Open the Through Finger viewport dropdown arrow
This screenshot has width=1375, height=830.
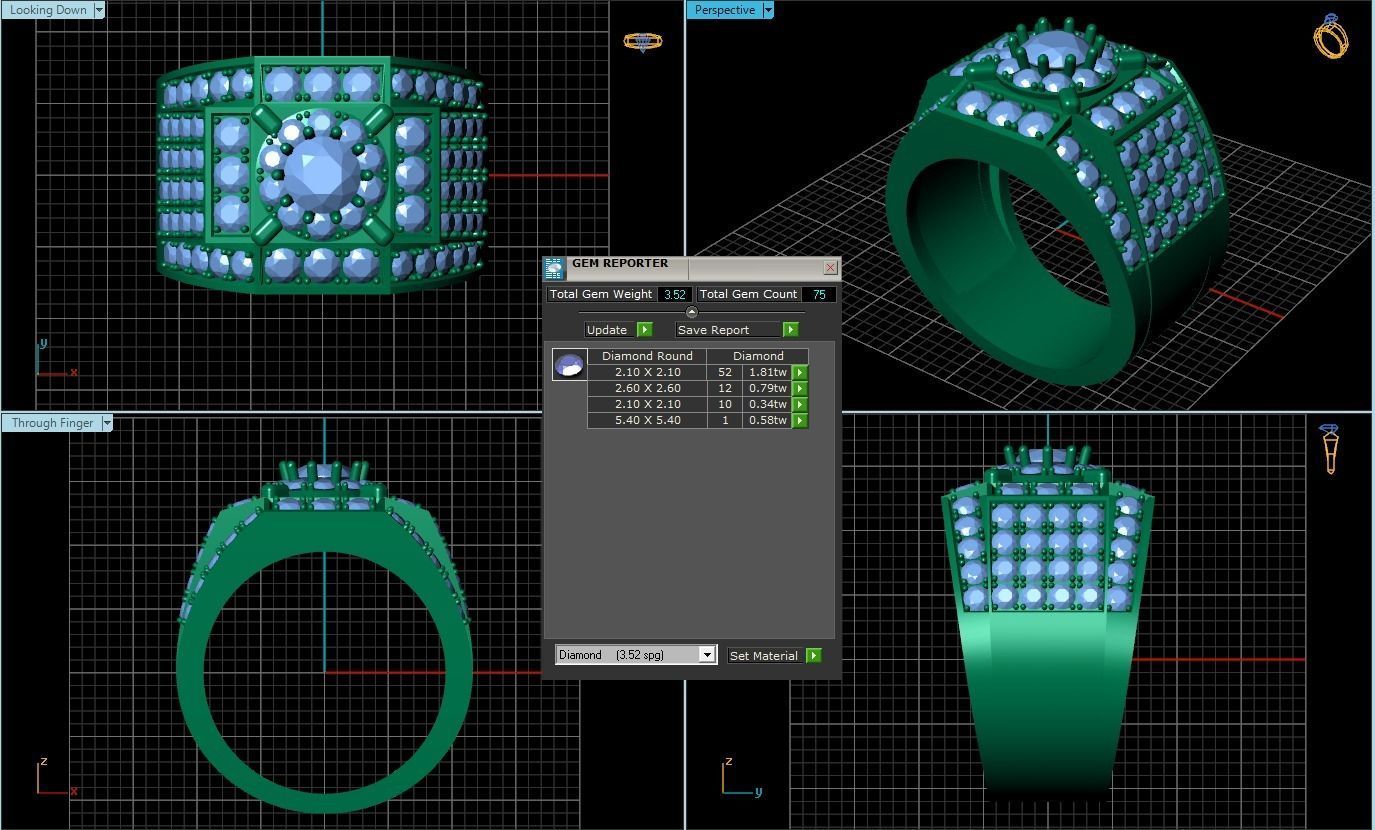tap(107, 423)
